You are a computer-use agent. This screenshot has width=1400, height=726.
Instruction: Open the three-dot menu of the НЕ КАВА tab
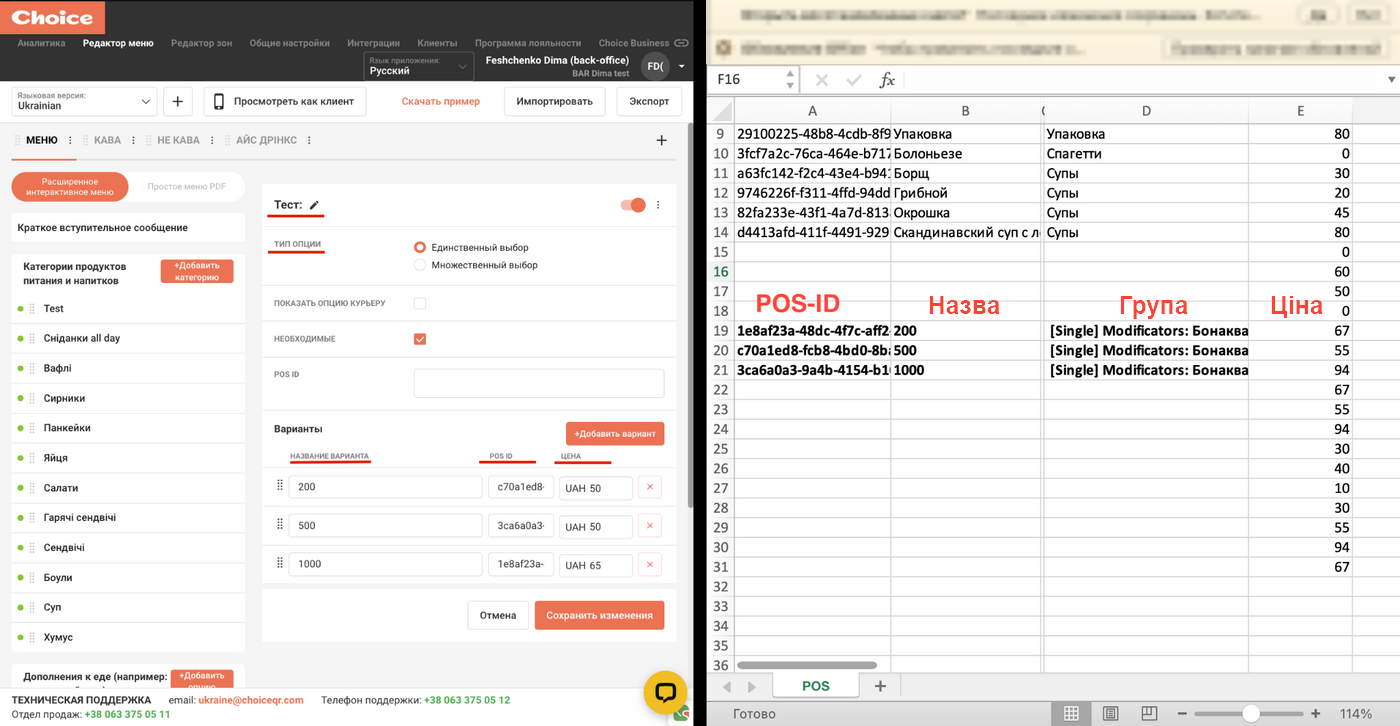[x=212, y=141]
